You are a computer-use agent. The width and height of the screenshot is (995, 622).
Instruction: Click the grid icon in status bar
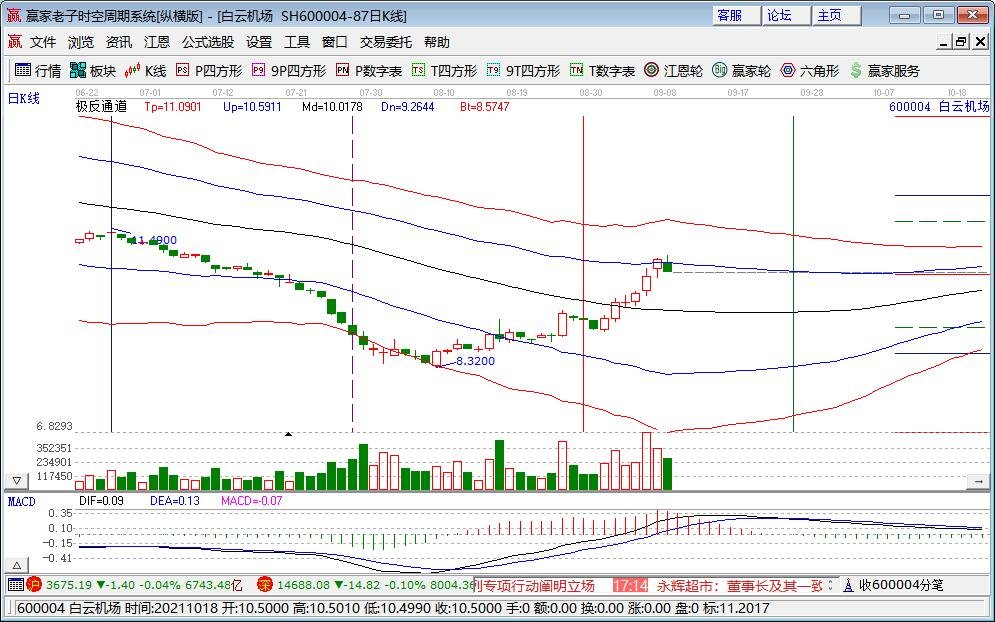(x=16, y=585)
